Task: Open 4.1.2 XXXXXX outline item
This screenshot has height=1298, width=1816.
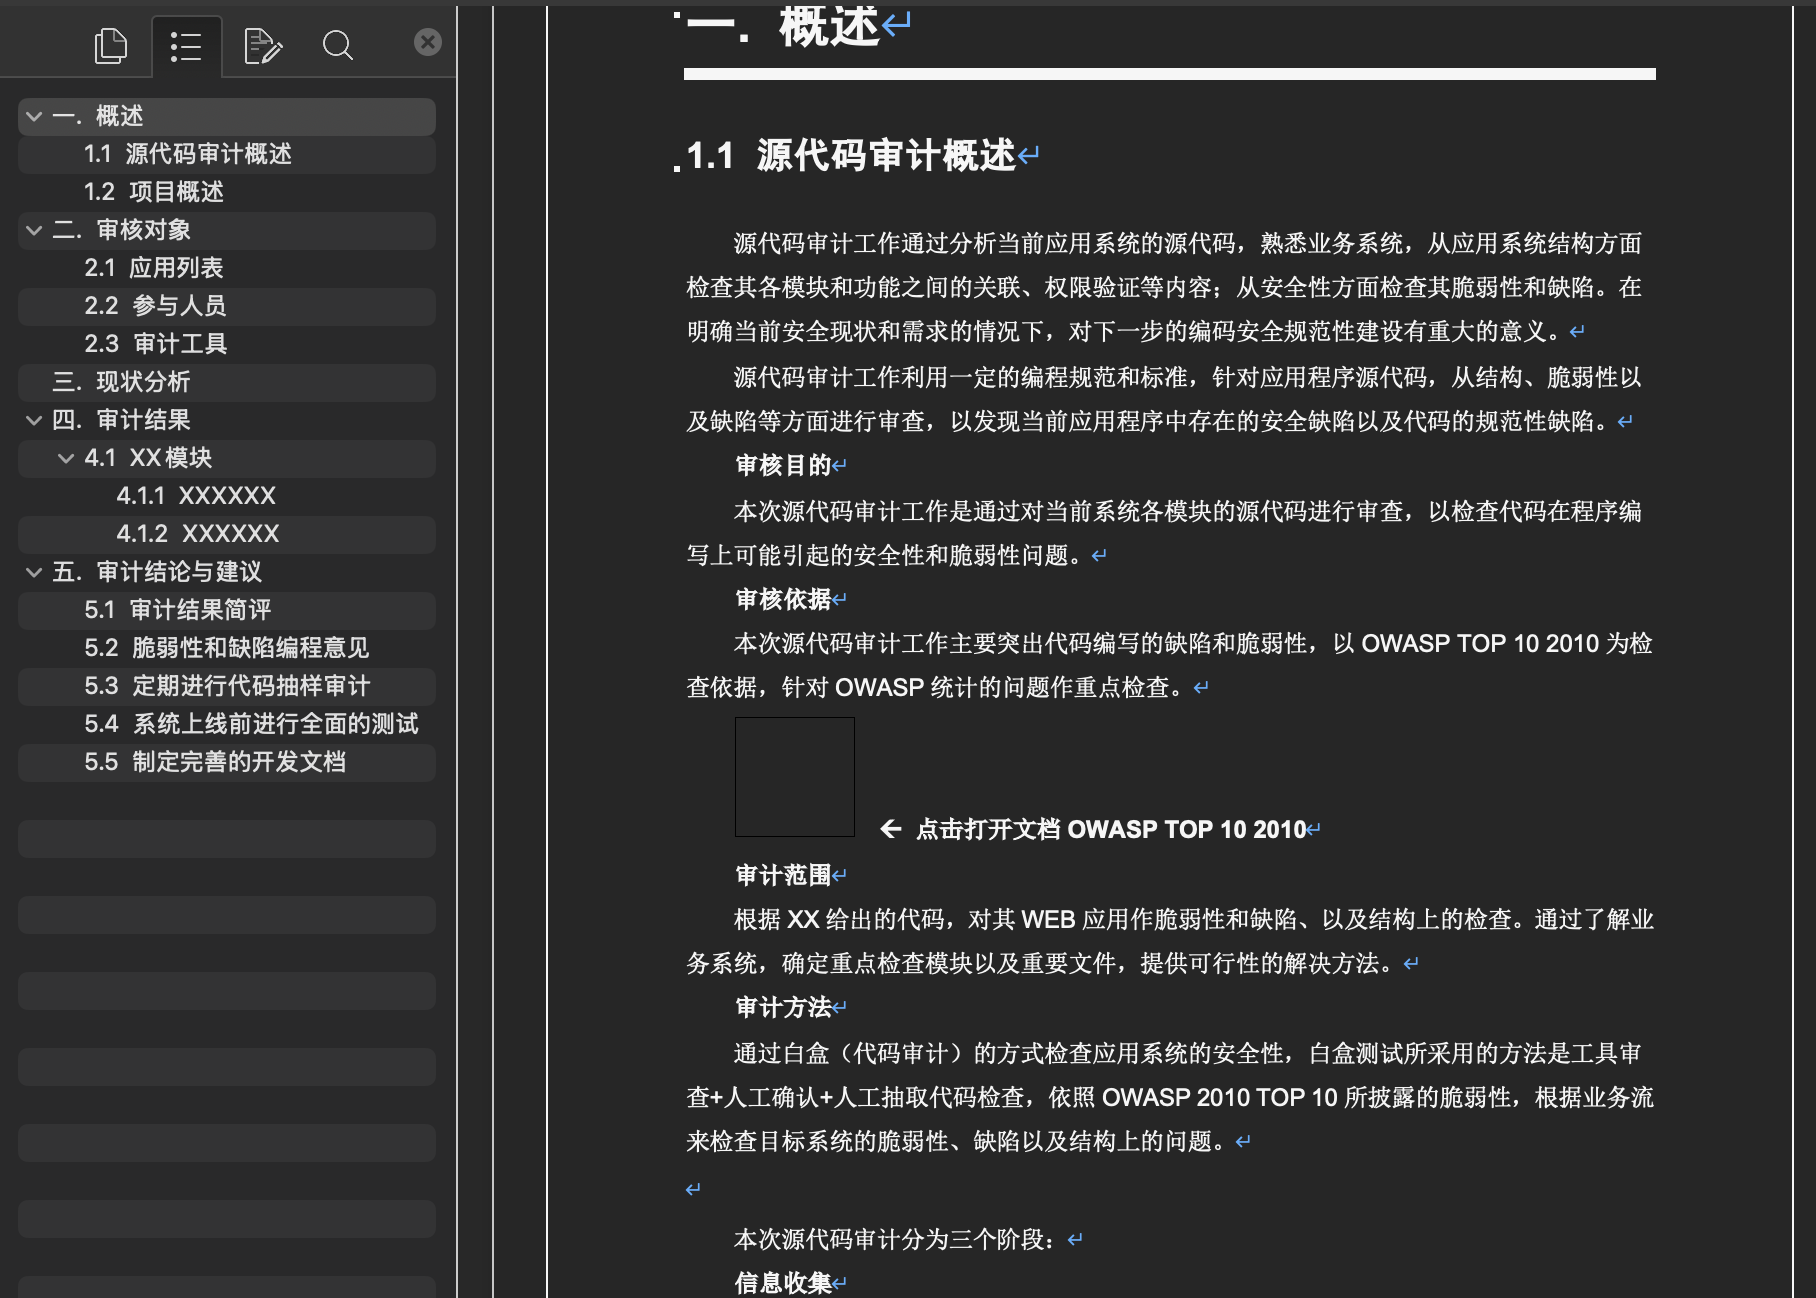Action: click(198, 534)
